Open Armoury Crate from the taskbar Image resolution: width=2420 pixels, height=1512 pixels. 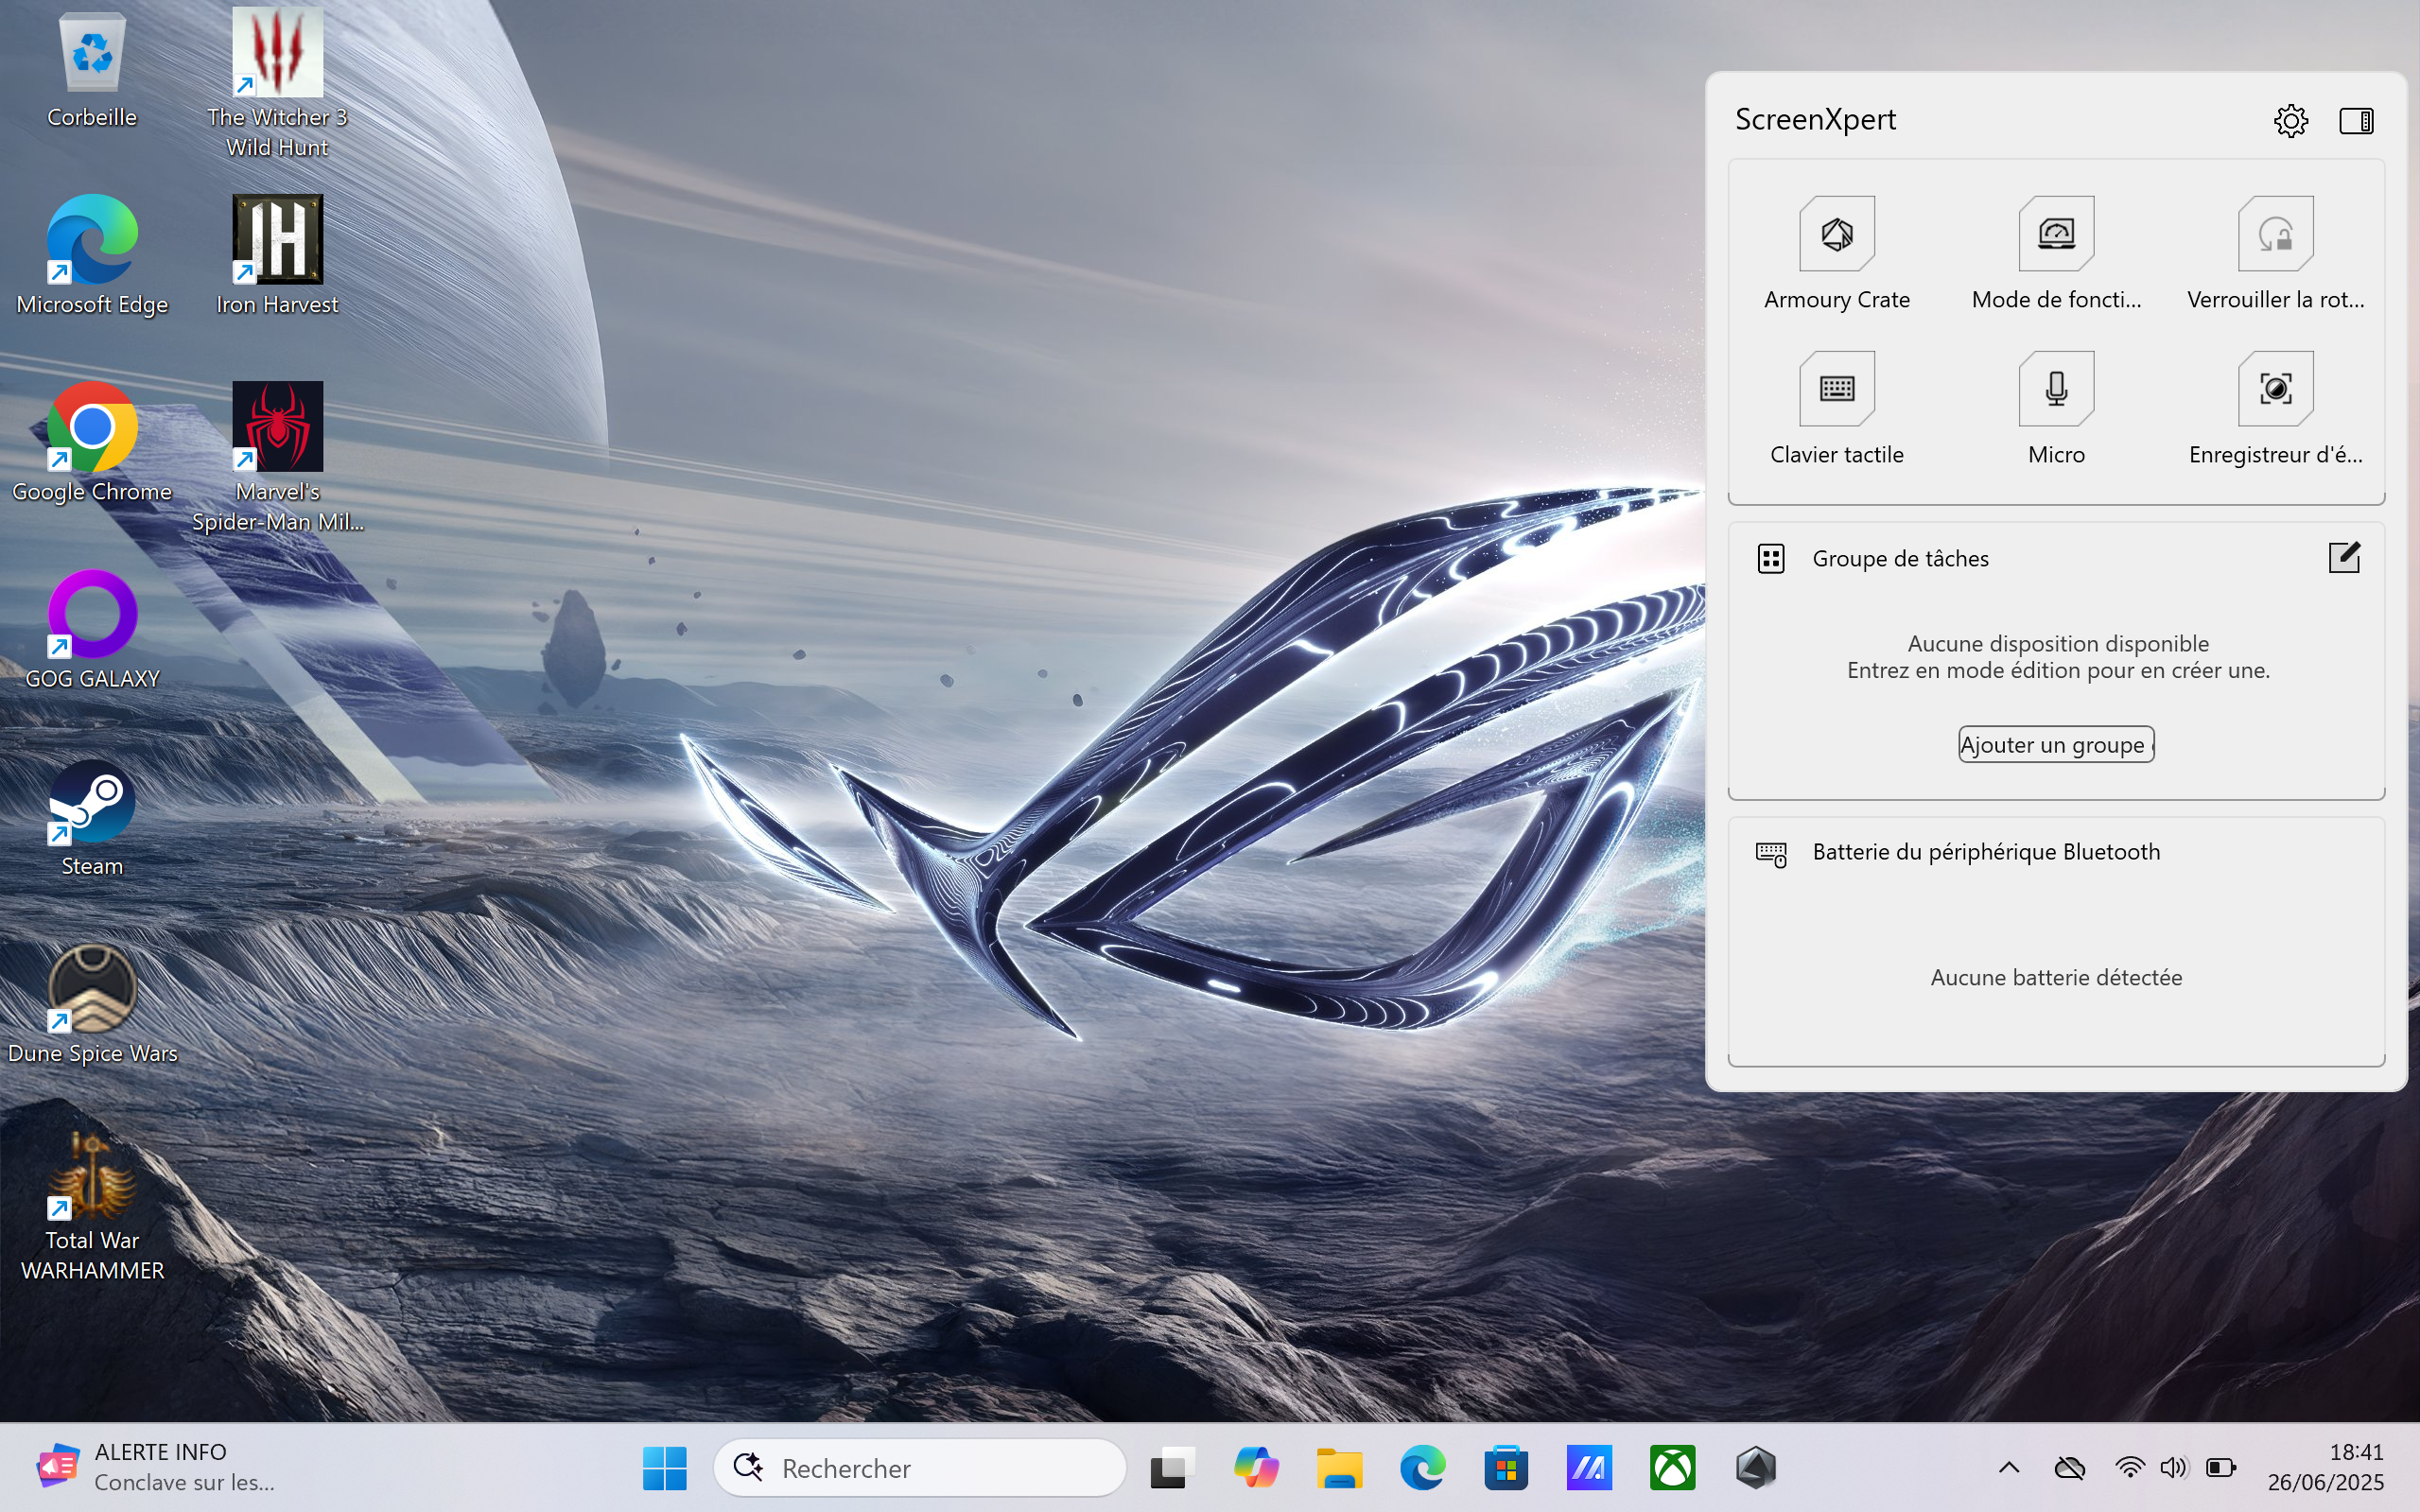coord(1756,1468)
